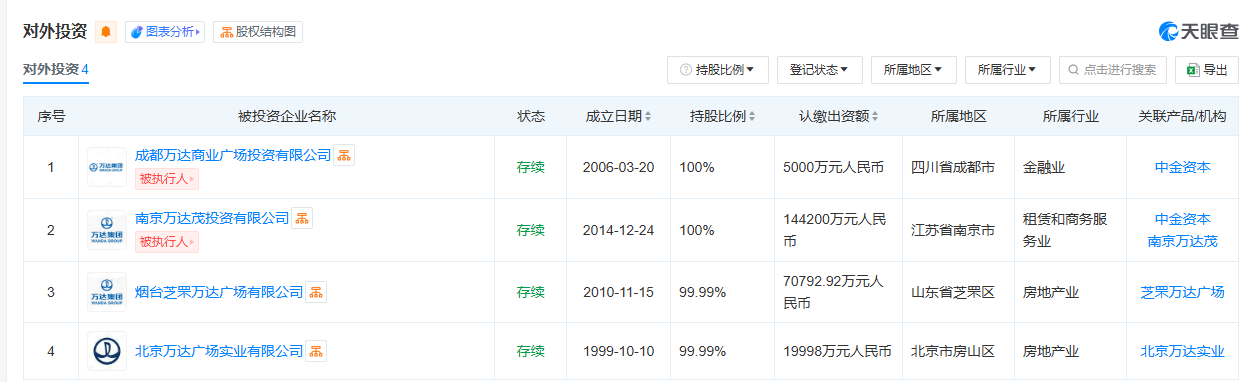
Task: Open the 芝罘万达广场 related product link
Action: coord(1182,292)
